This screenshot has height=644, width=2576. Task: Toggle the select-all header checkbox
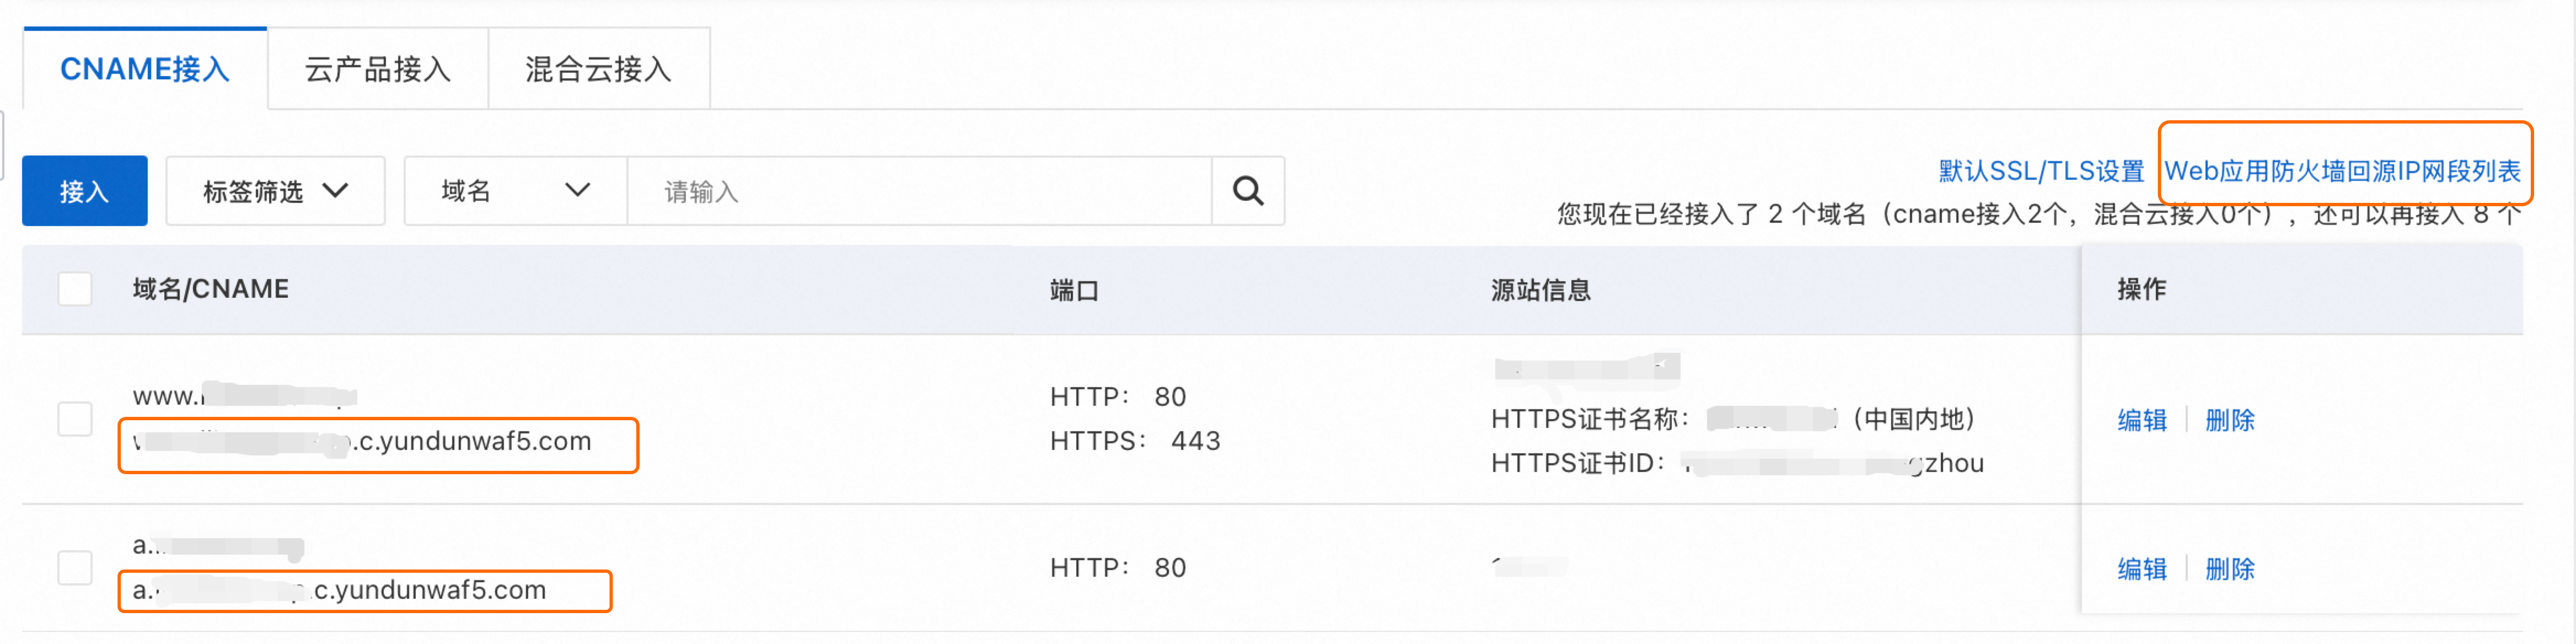click(75, 289)
